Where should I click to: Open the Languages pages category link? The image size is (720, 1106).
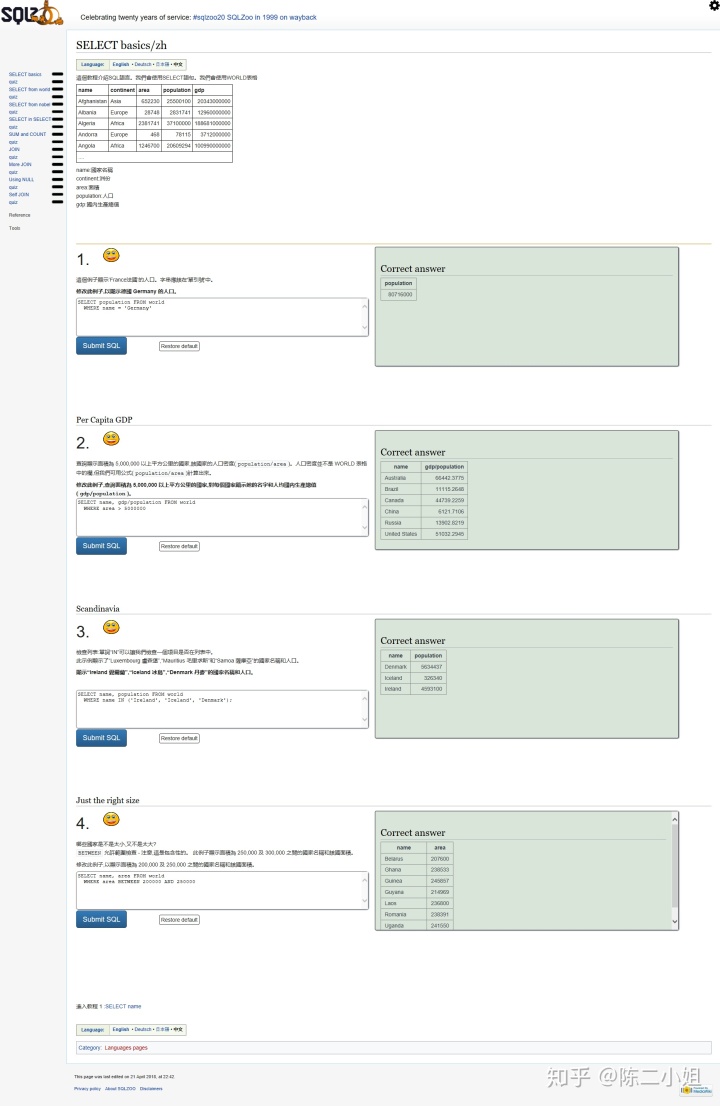tap(126, 1047)
